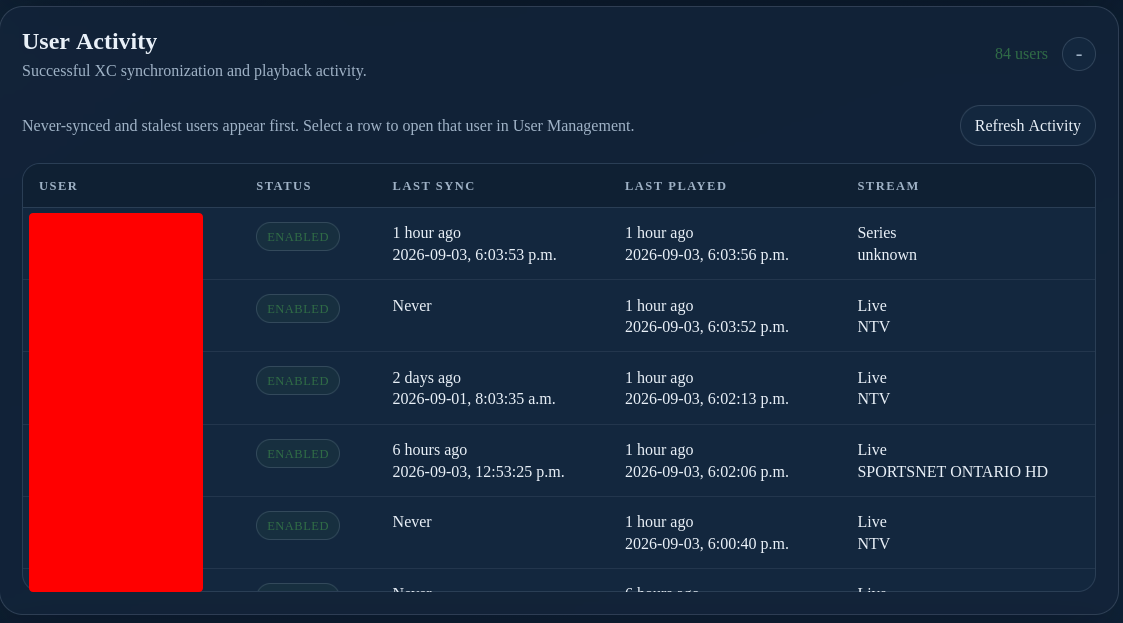
Task: Click ENABLED badge in row played 6:03:52 p.m.
Action: [298, 309]
